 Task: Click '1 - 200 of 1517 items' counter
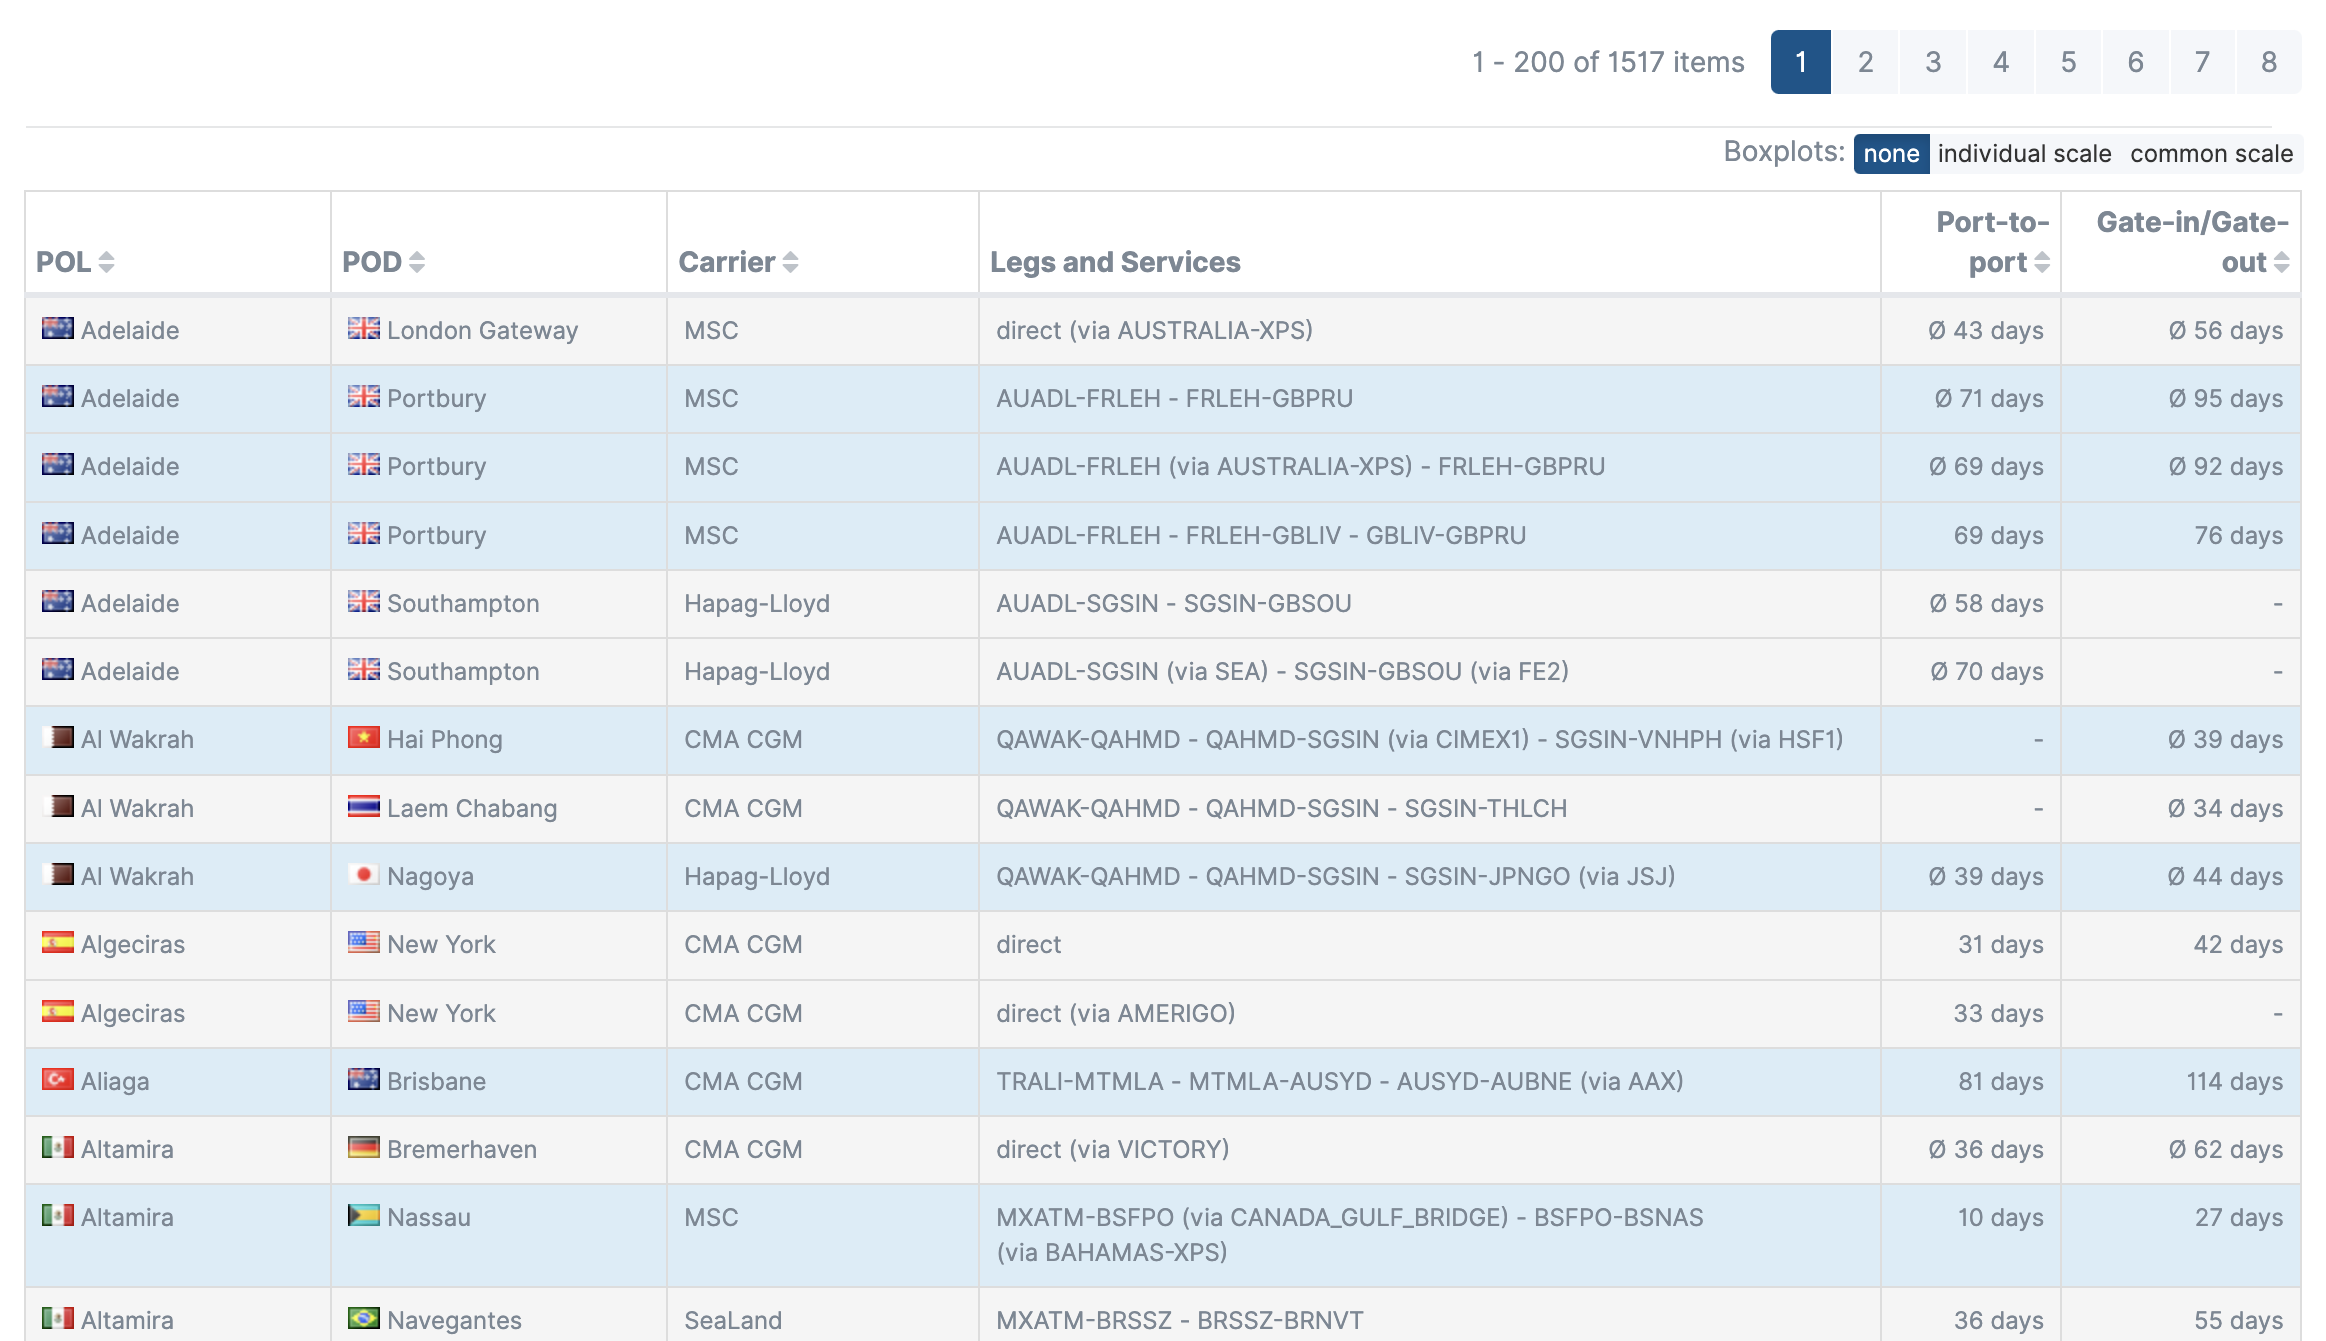[x=1607, y=62]
